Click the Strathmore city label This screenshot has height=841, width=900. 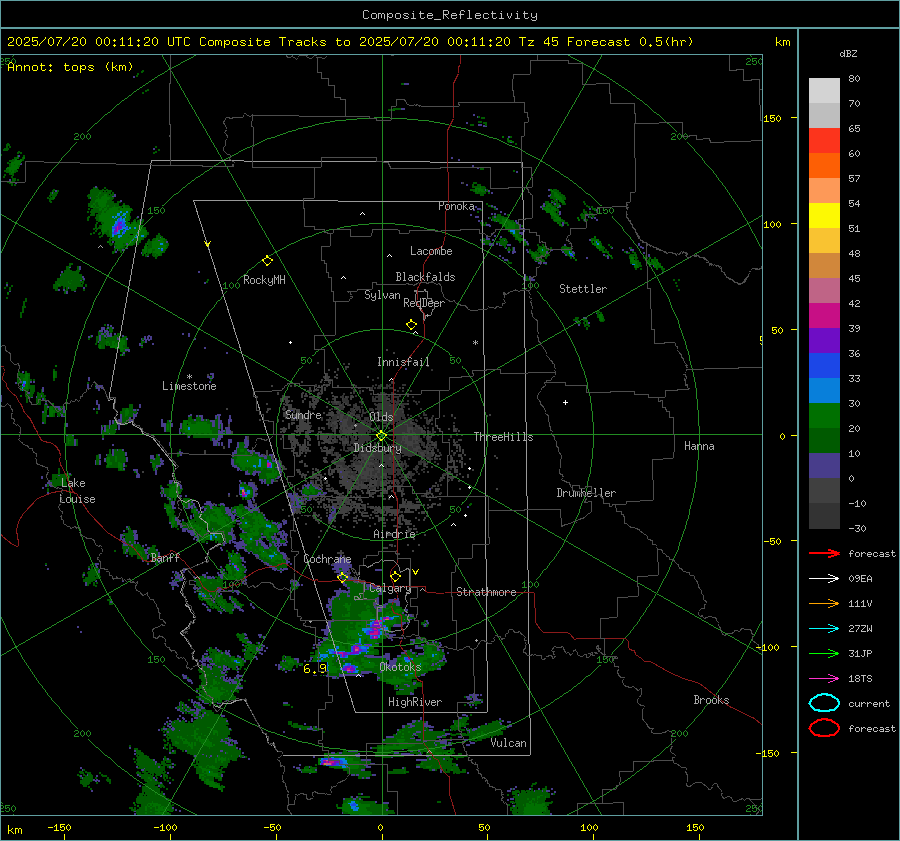[486, 592]
